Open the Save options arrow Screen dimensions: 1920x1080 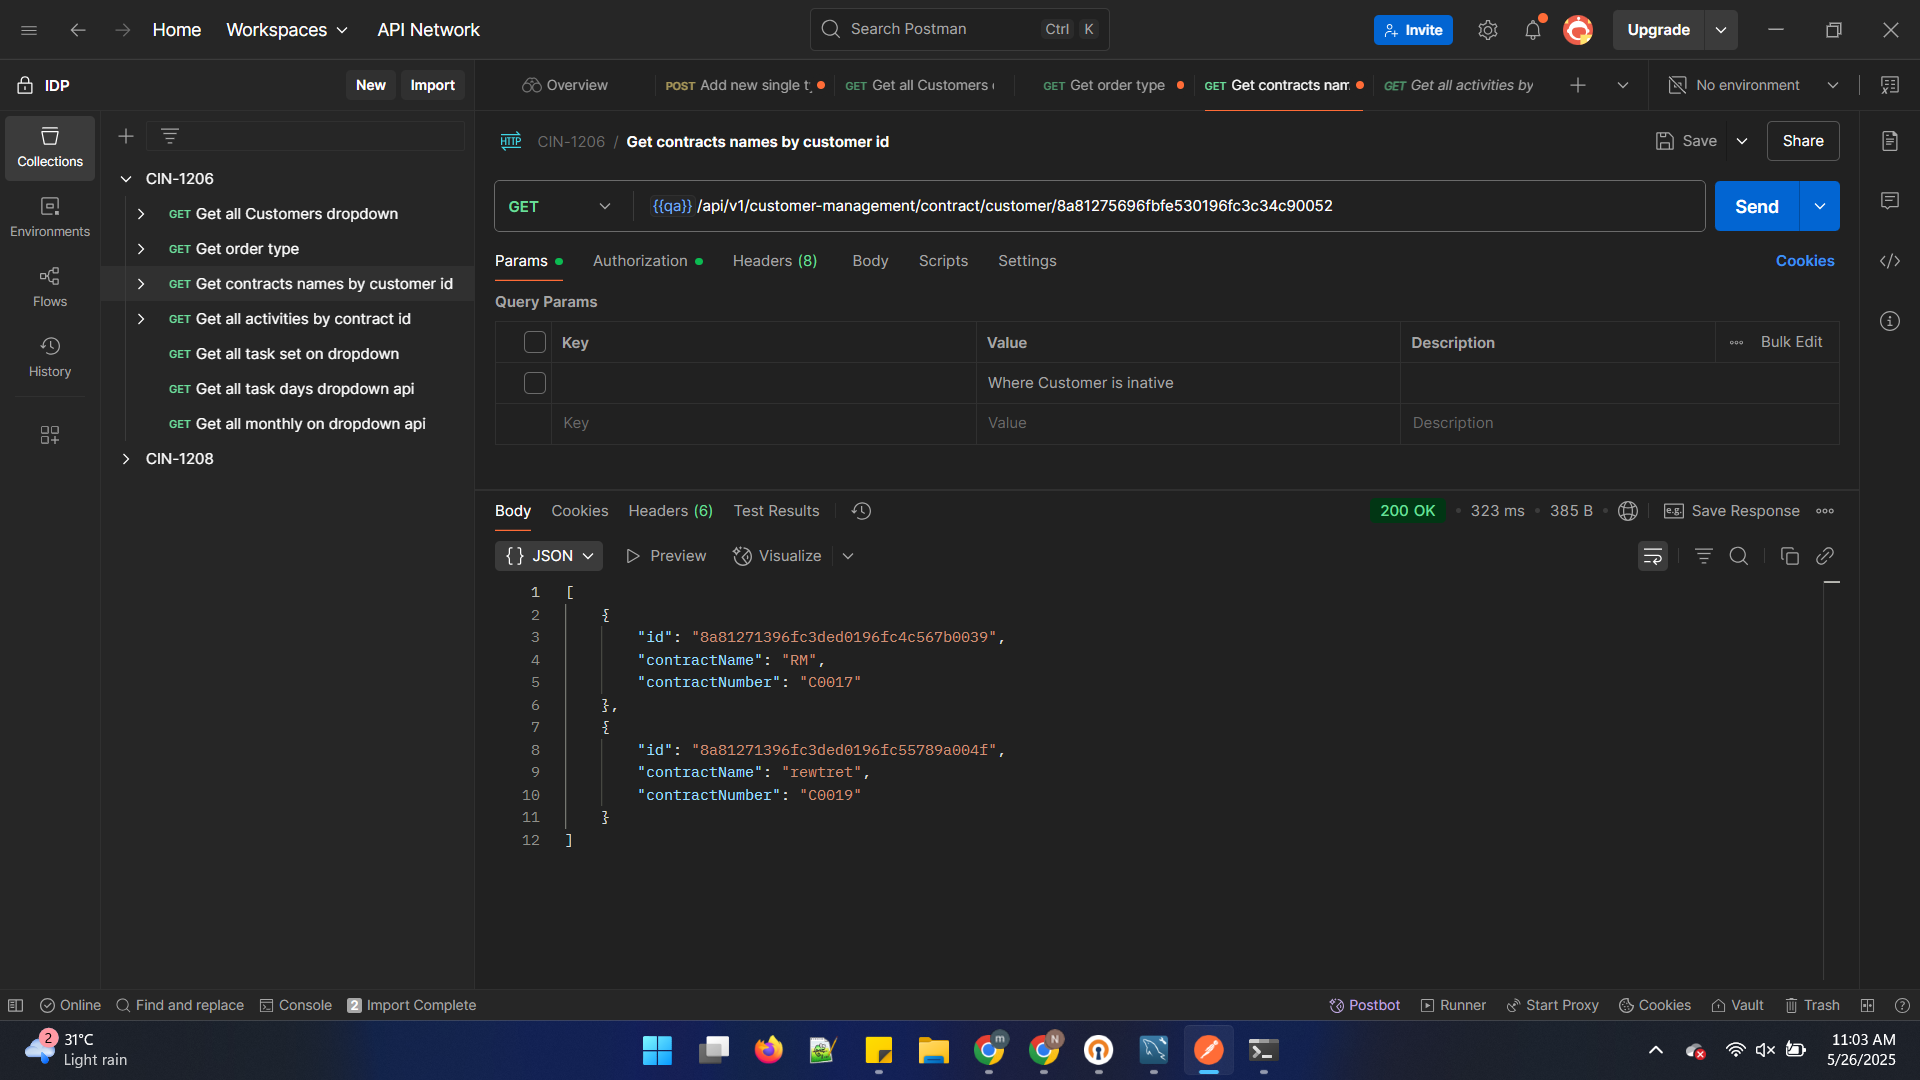(1742, 141)
